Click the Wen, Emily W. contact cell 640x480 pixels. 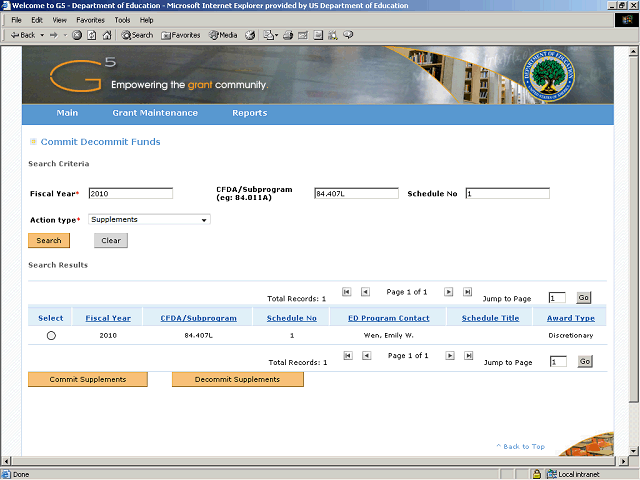pos(389,336)
